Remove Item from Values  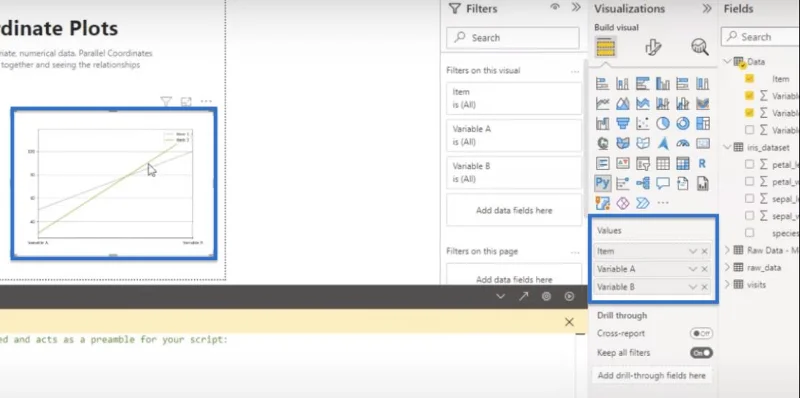pyautogui.click(x=705, y=251)
